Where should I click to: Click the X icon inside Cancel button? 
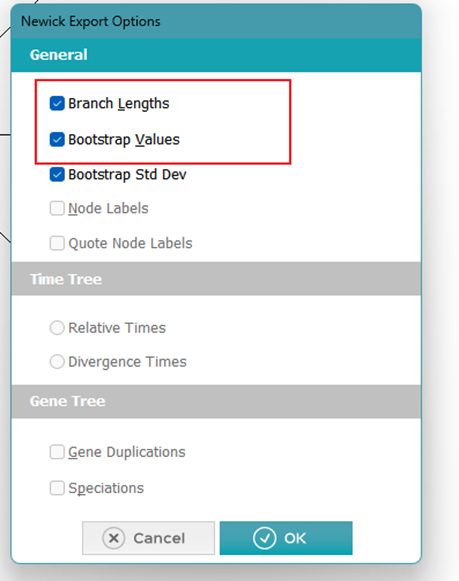tap(114, 538)
